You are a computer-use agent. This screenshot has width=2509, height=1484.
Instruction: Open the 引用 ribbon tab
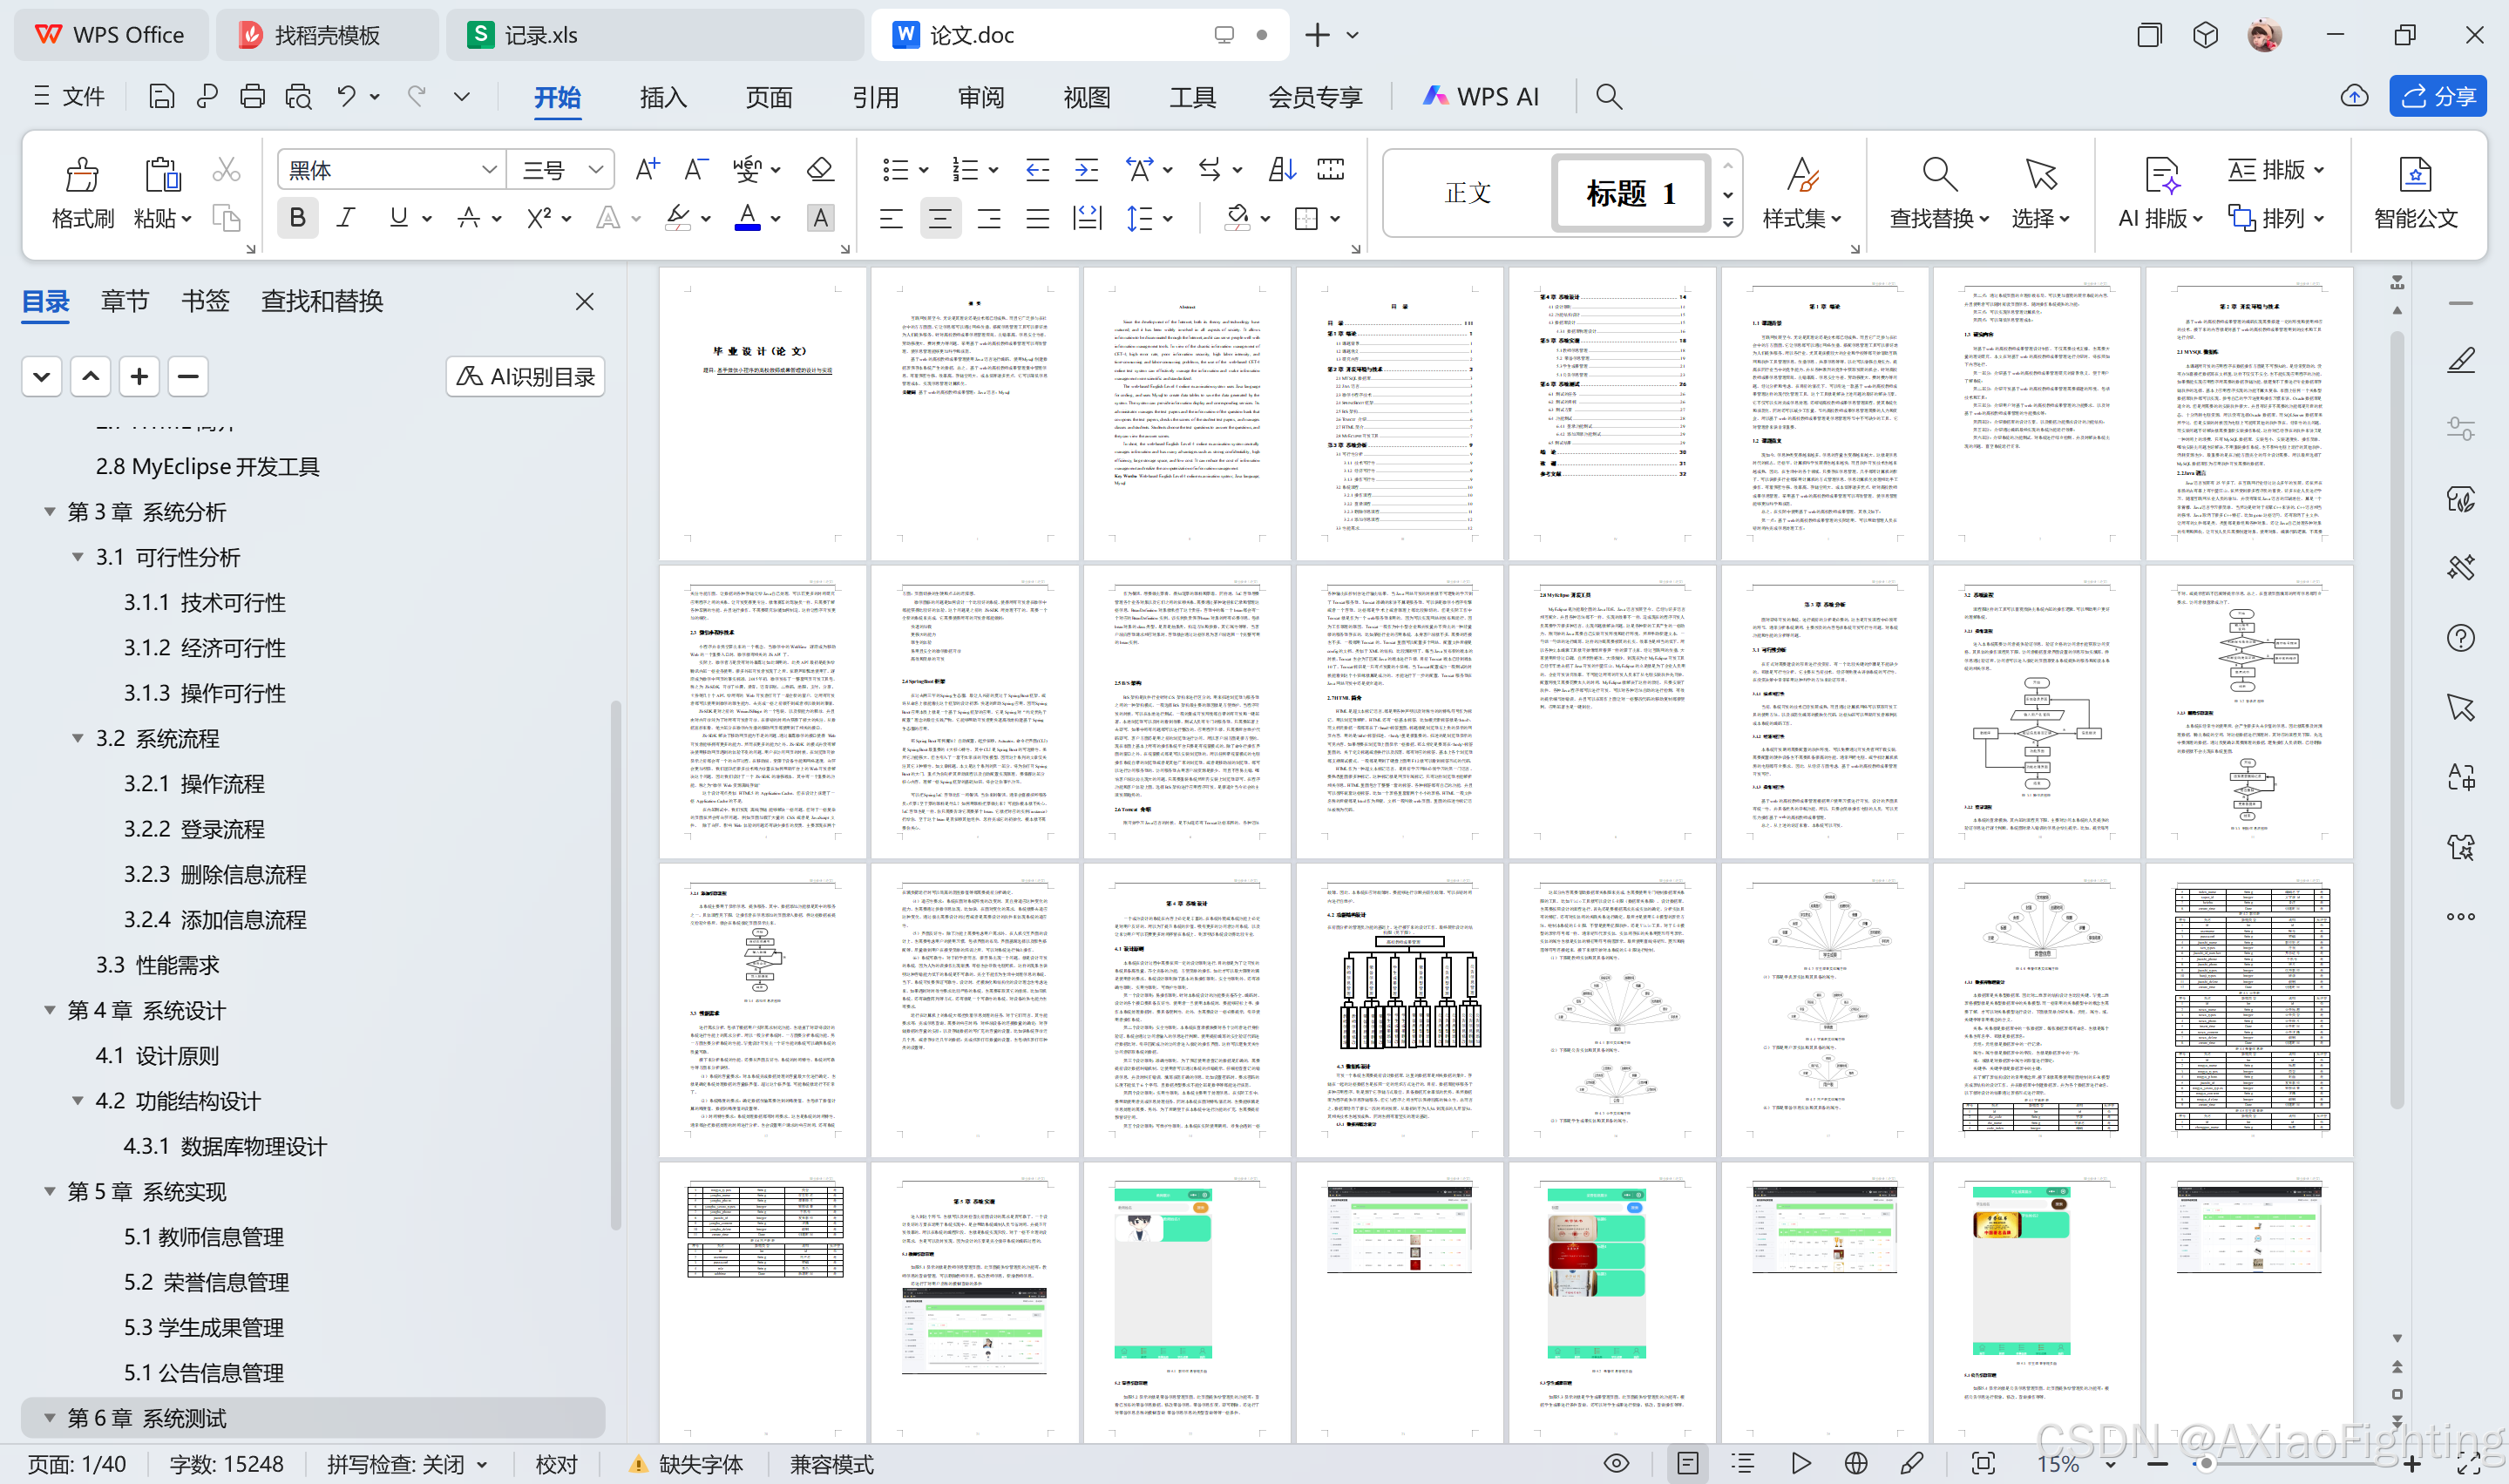[x=875, y=97]
